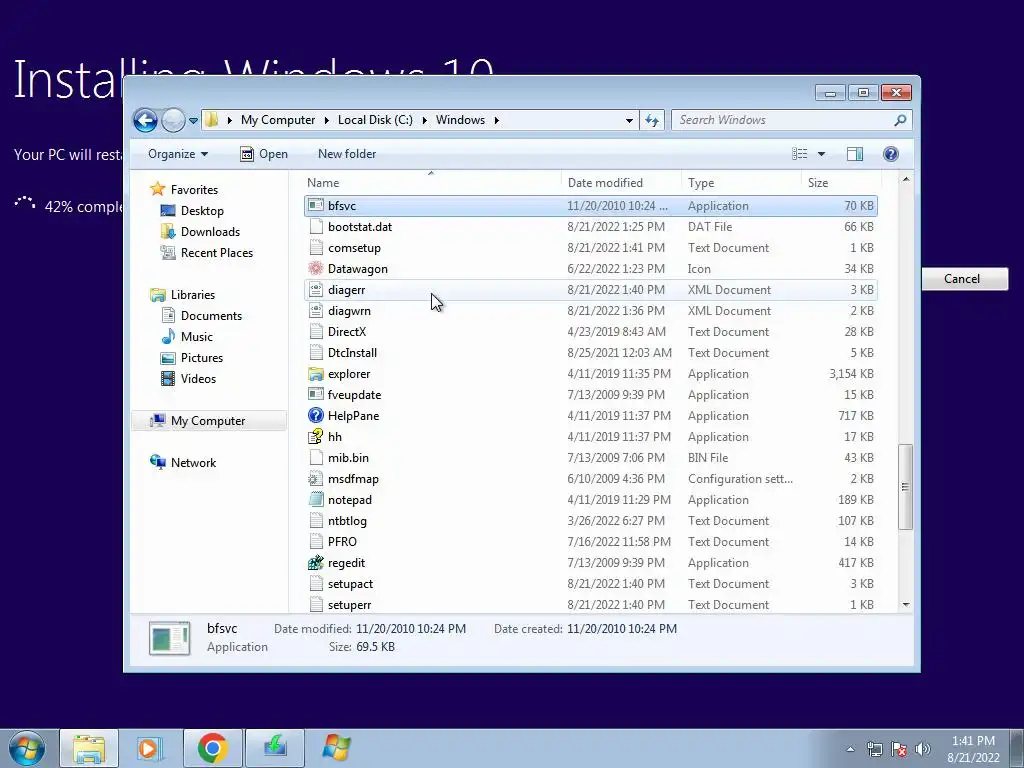Select the notepad file icon
Image resolution: width=1024 pixels, height=768 pixels.
point(316,500)
